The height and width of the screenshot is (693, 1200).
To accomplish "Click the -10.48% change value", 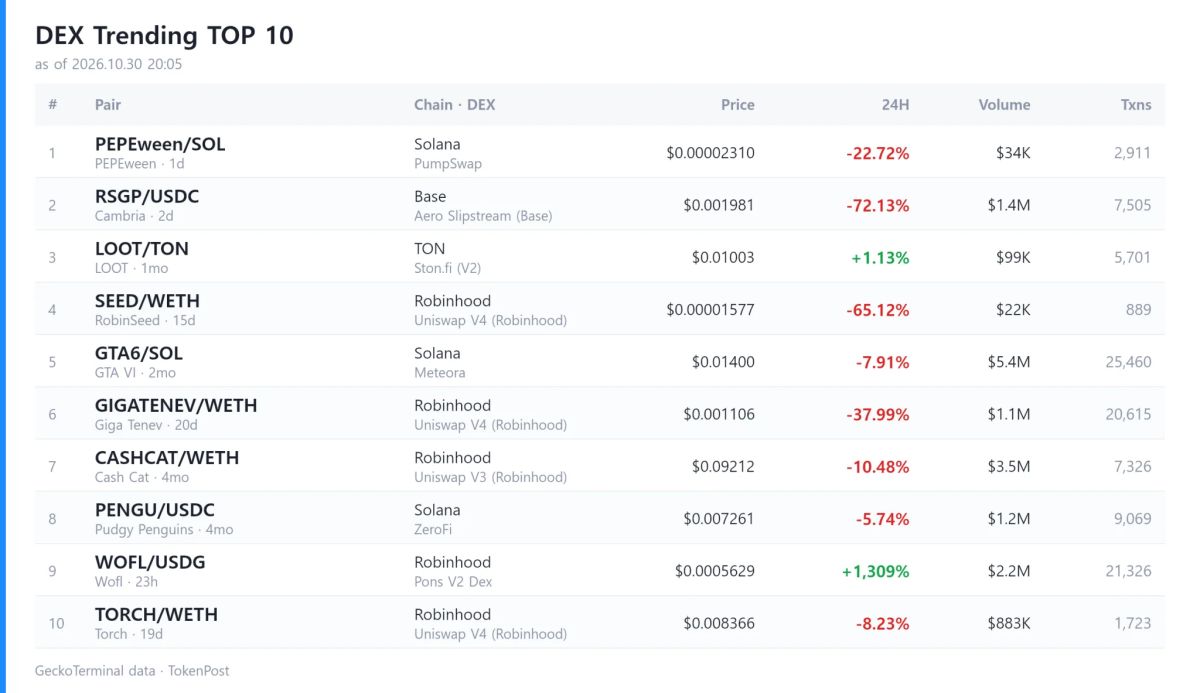I will tap(878, 467).
